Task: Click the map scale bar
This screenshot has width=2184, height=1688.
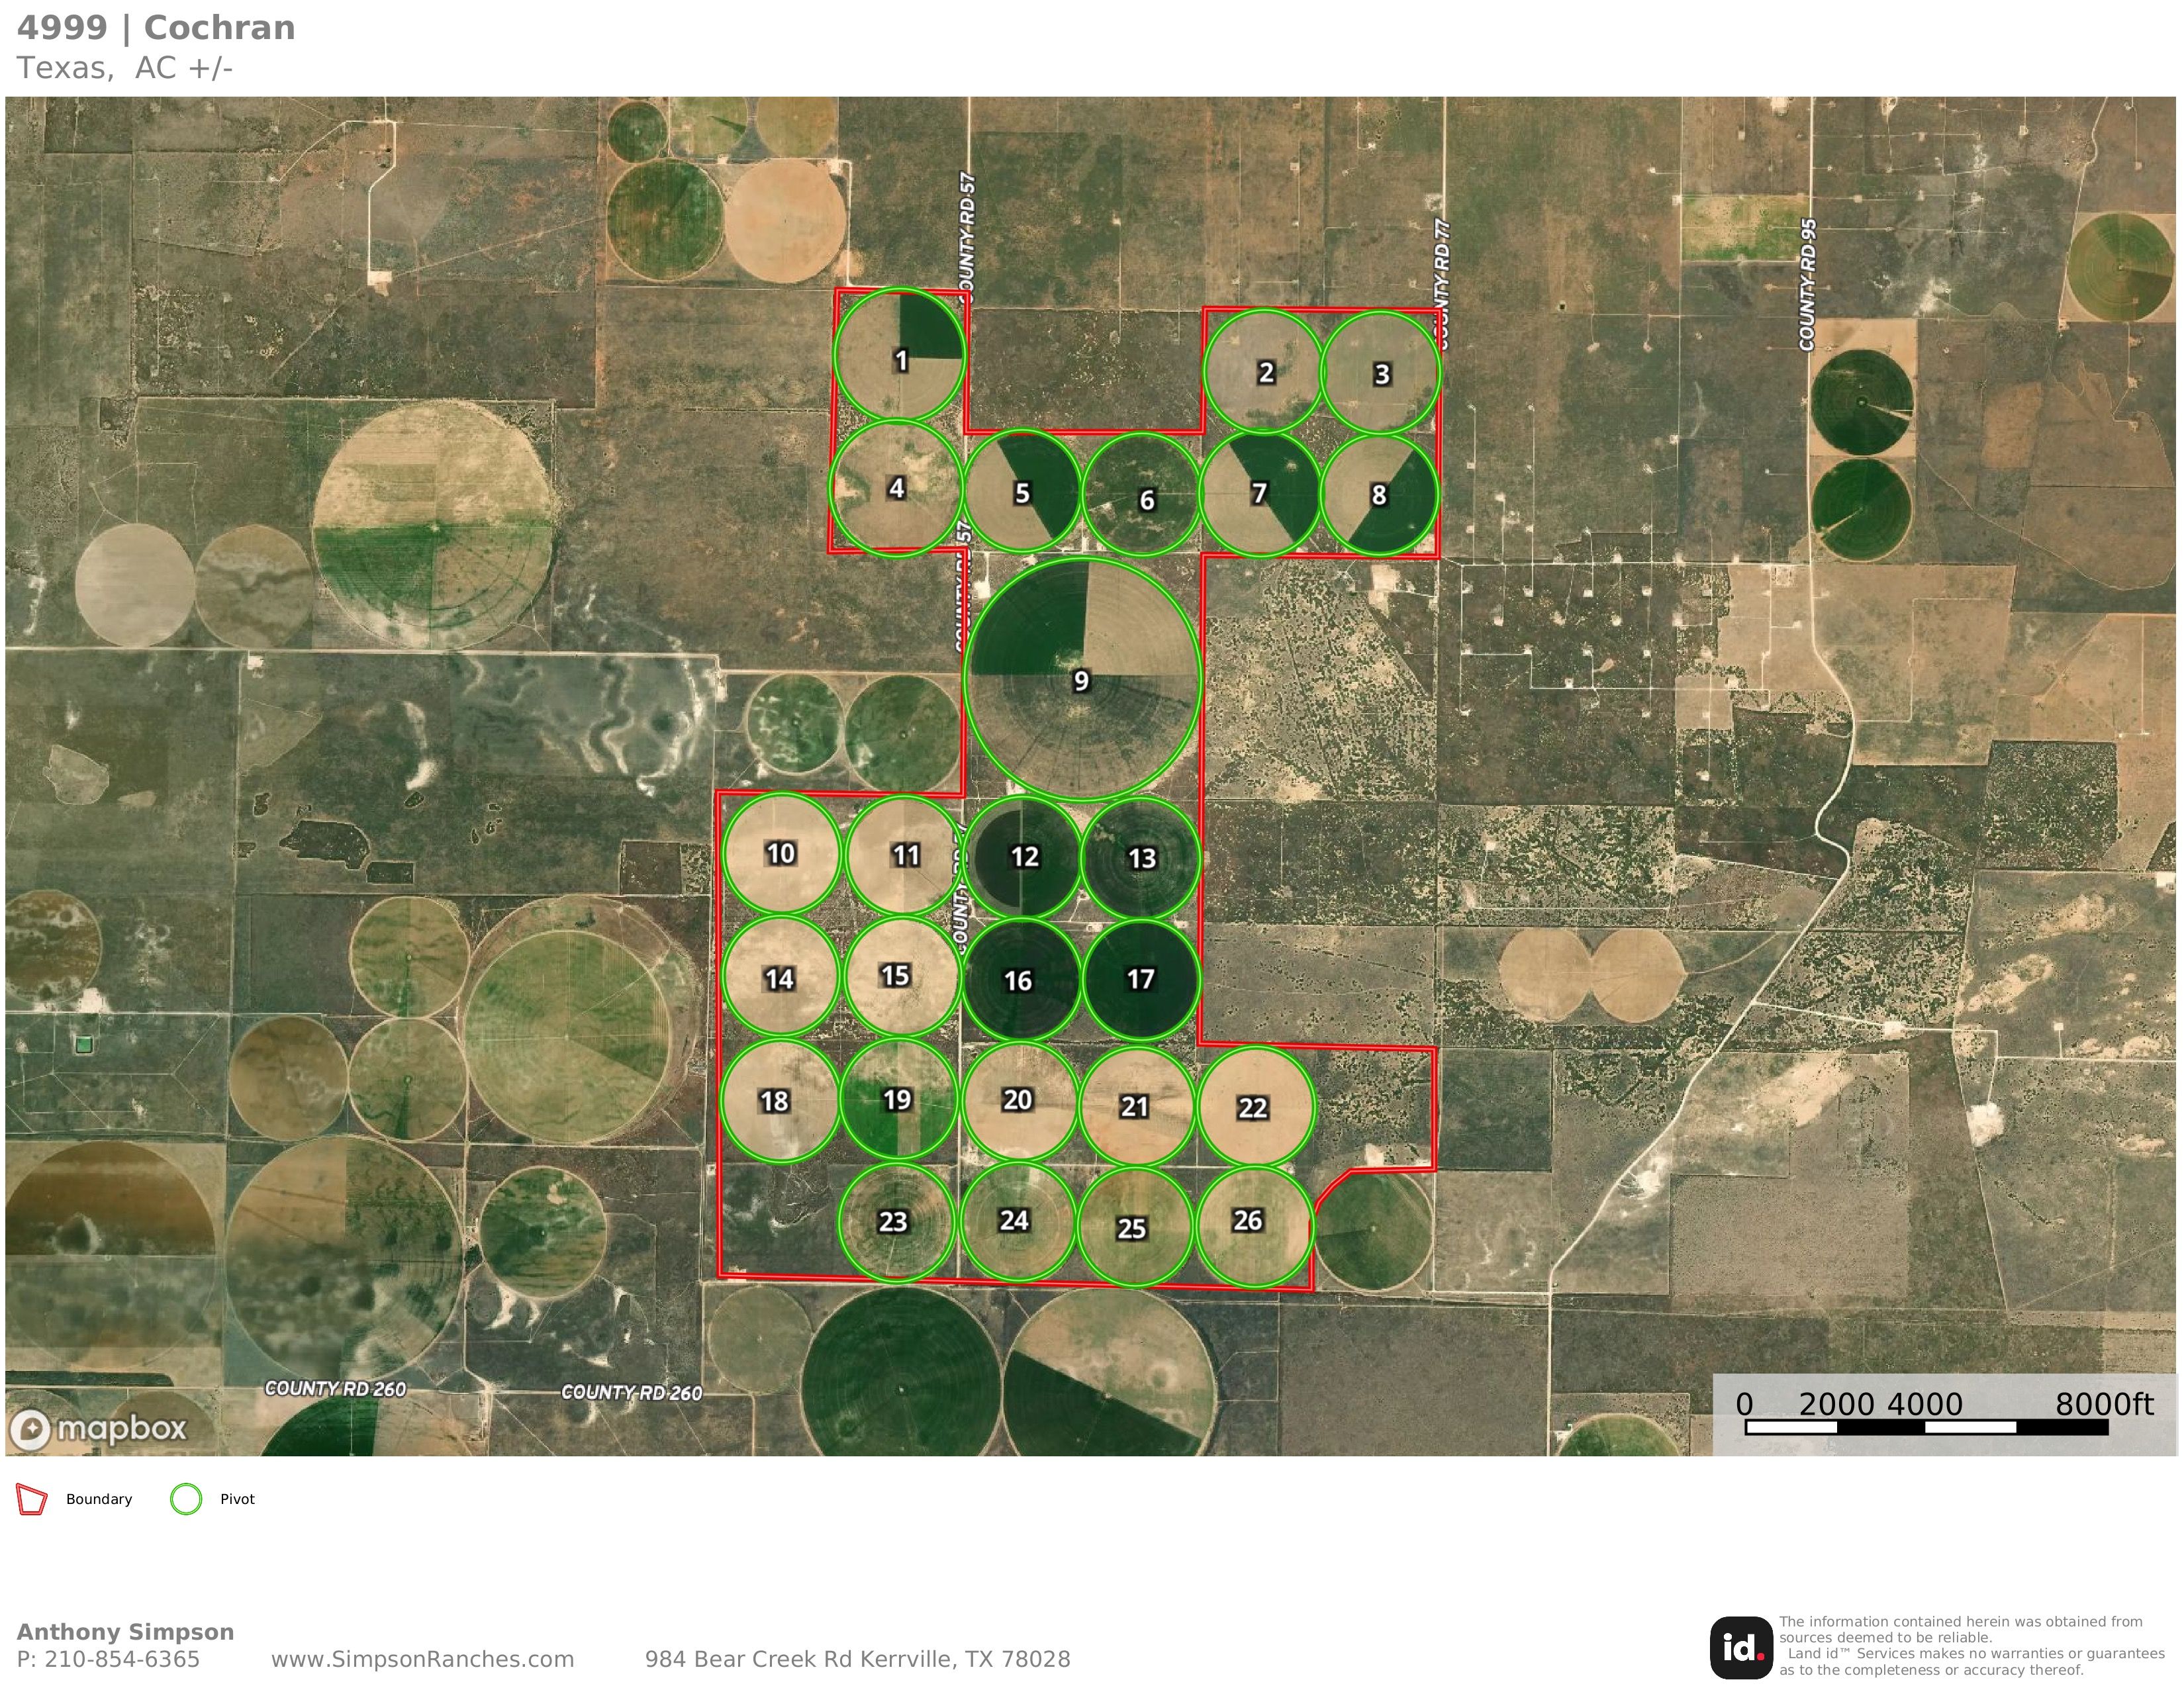Action: 1926,1427
